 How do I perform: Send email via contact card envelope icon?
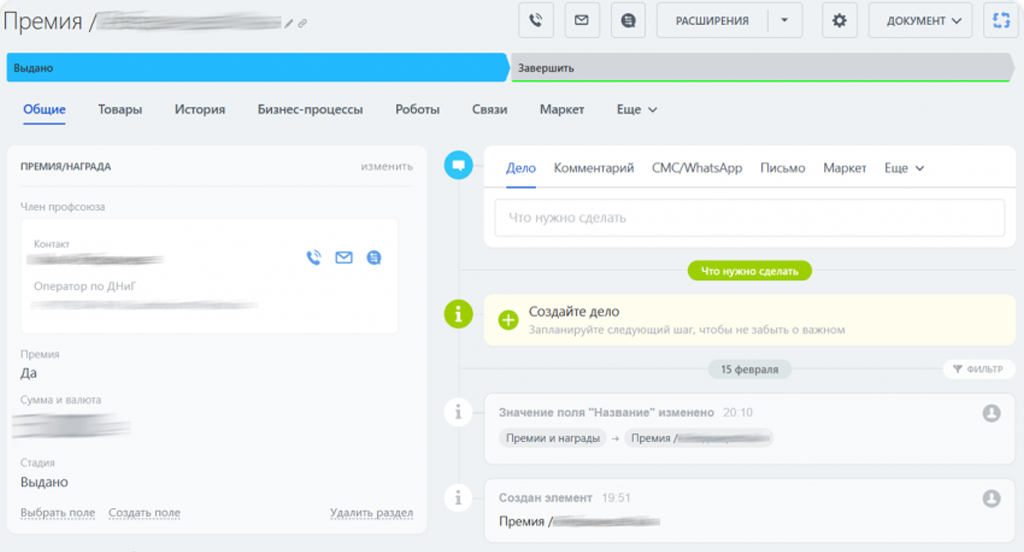tap(344, 258)
